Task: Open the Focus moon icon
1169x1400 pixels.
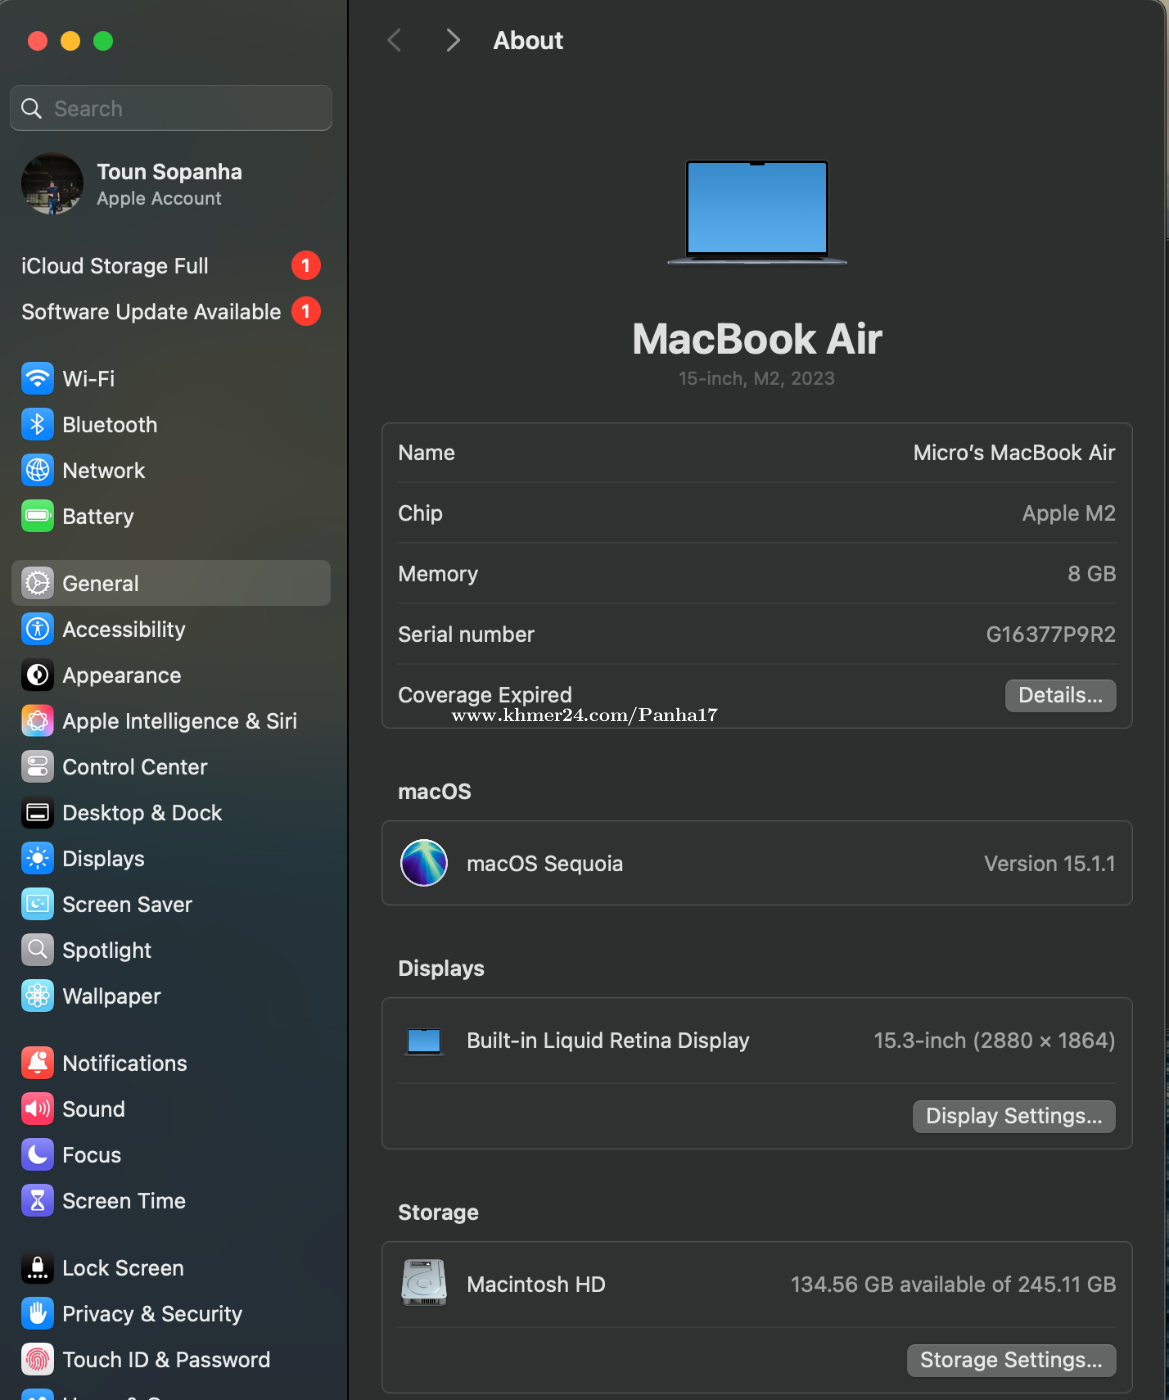Action: (x=38, y=1155)
